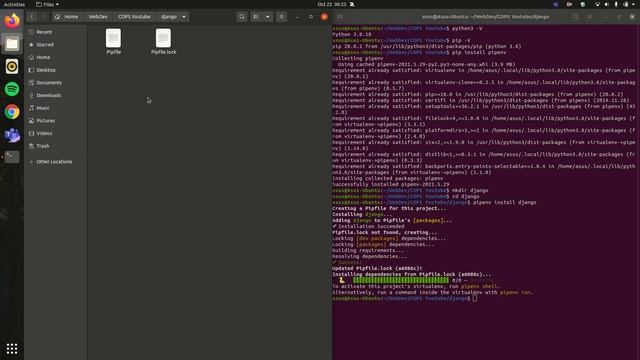Search in the Files window
This screenshot has height=360, width=640.
pyautogui.click(x=242, y=17)
